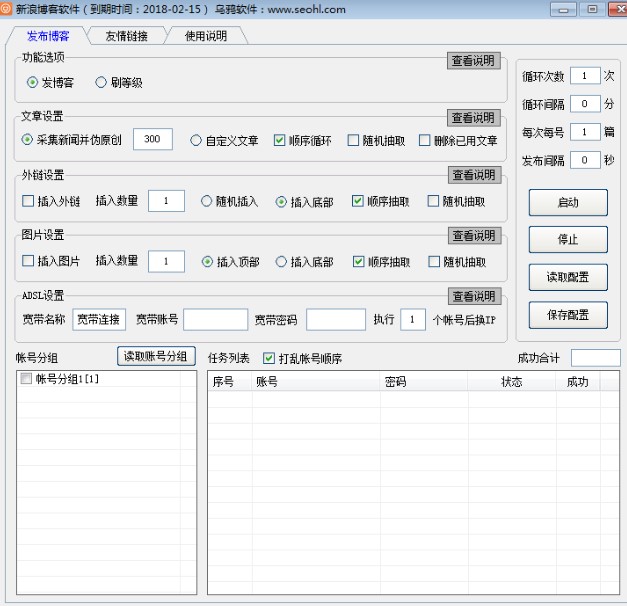Click the 停止 button

tap(568, 240)
